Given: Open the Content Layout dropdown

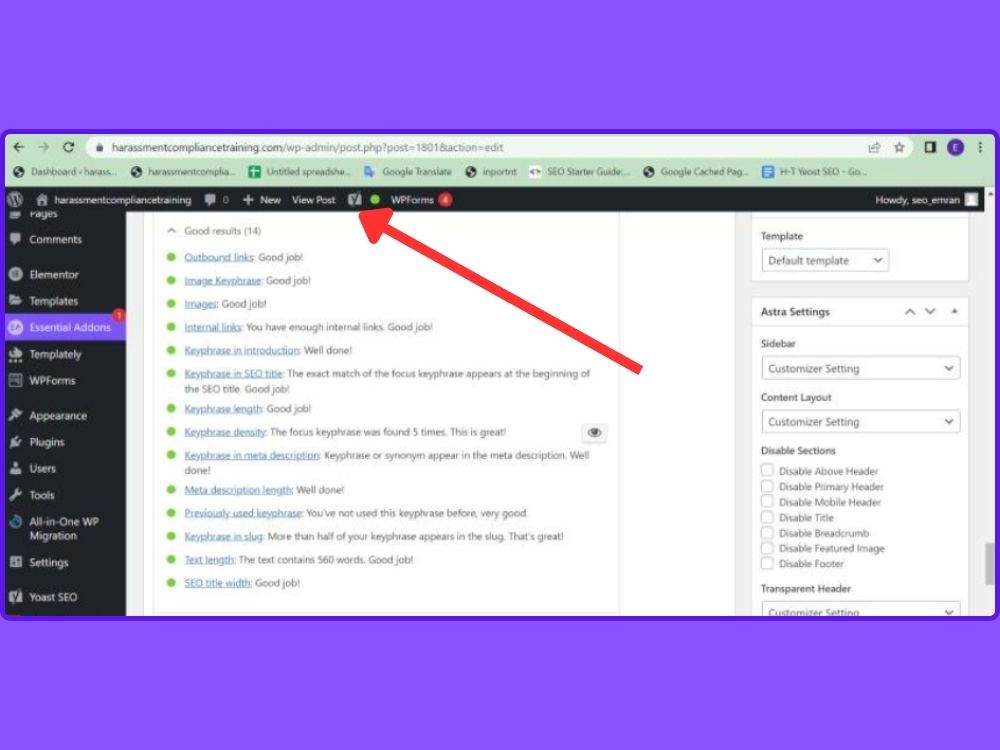Looking at the screenshot, I should click(x=860, y=422).
